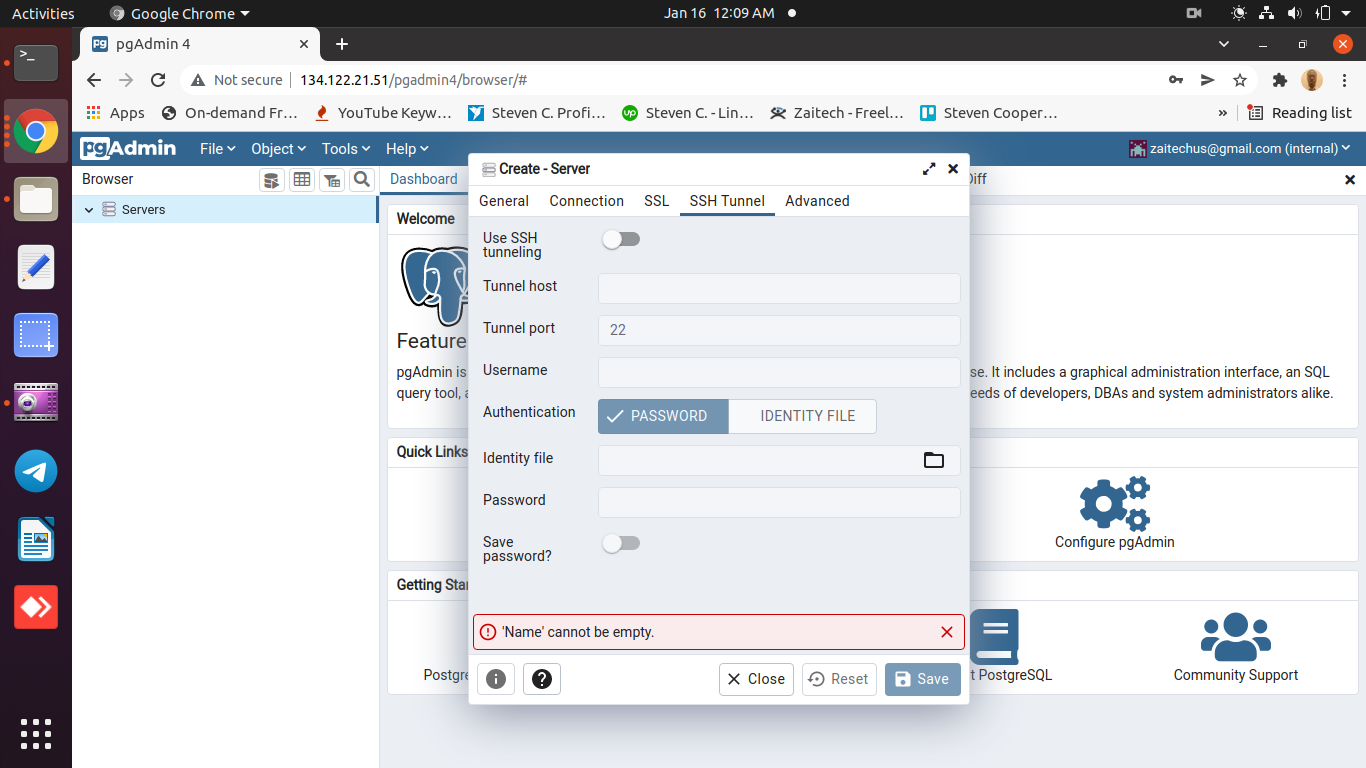Open Google Chrome app menu in top bar

(x=179, y=13)
